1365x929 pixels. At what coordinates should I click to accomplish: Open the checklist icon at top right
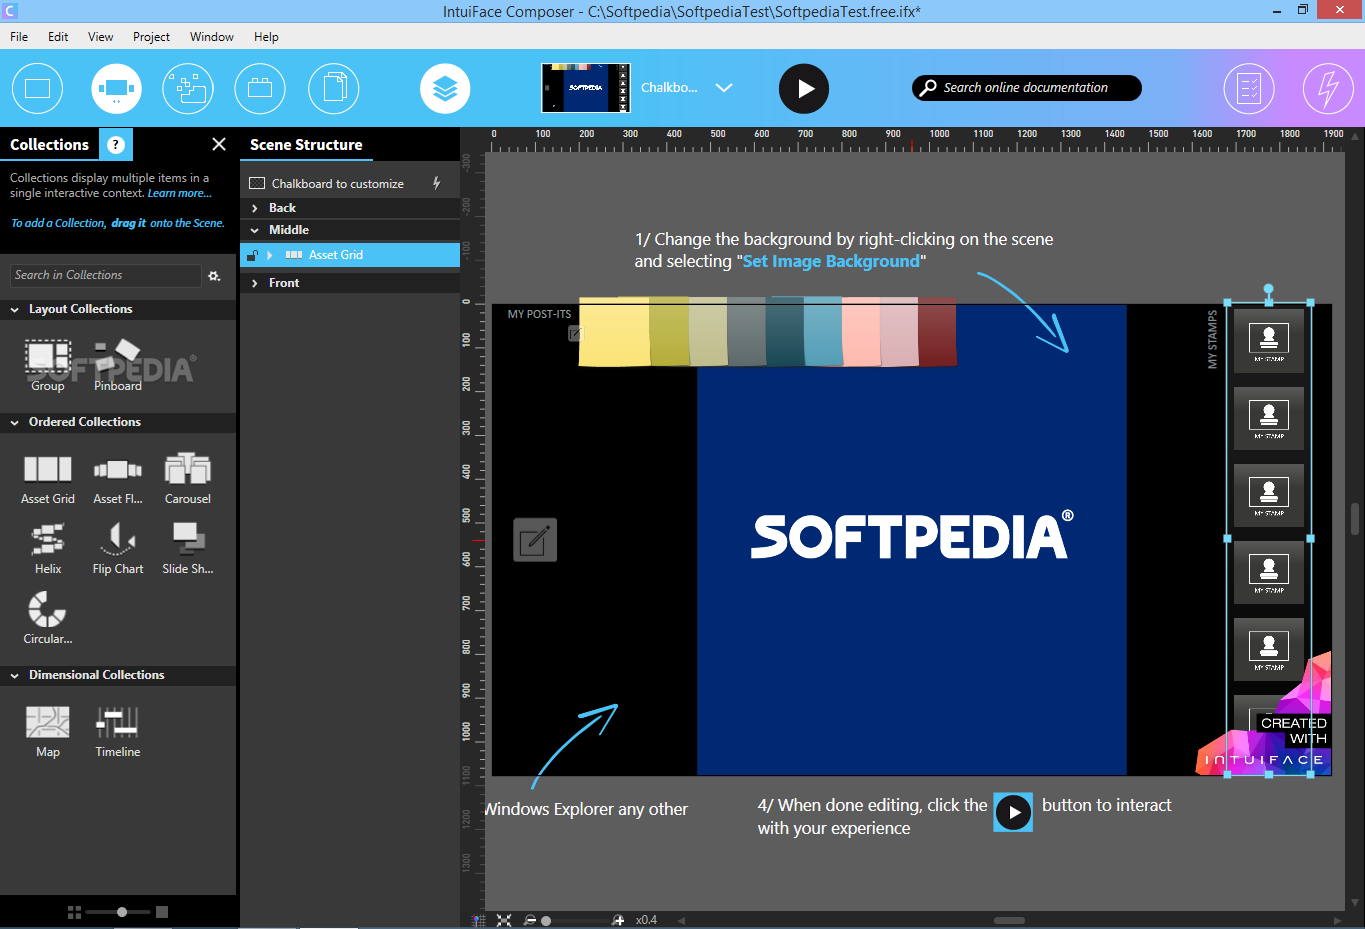tap(1249, 88)
